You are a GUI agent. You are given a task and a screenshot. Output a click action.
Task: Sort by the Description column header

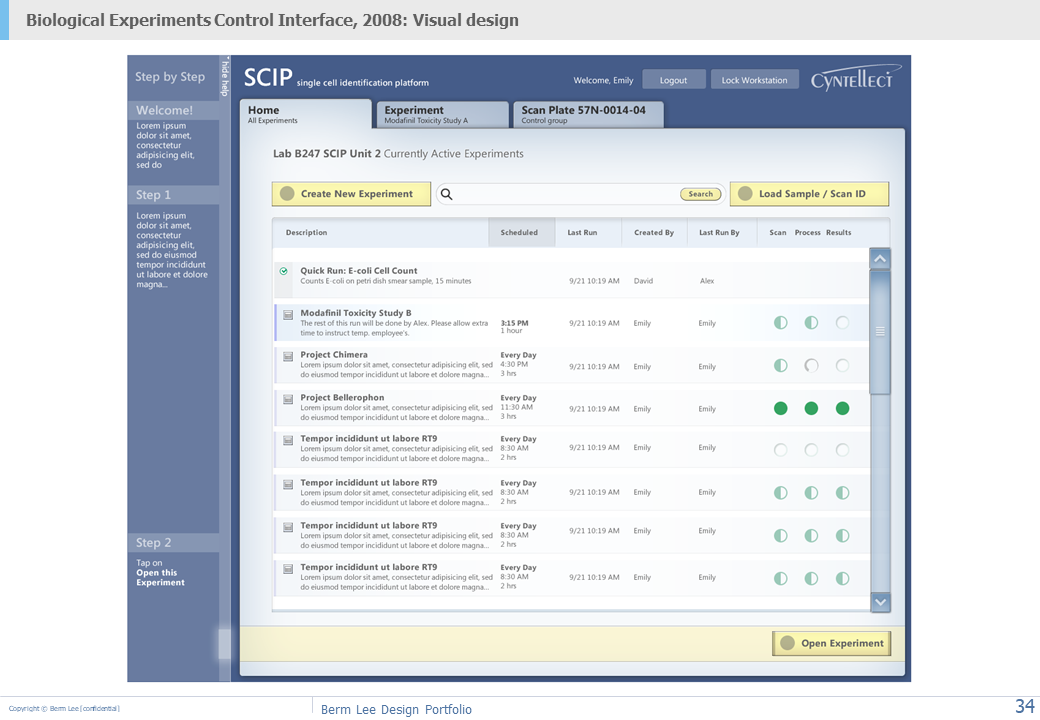tap(306, 233)
